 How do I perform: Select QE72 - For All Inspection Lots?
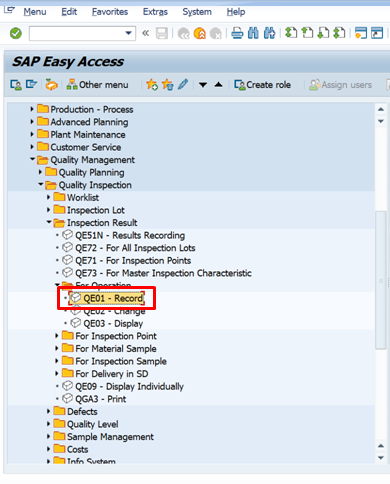point(135,248)
